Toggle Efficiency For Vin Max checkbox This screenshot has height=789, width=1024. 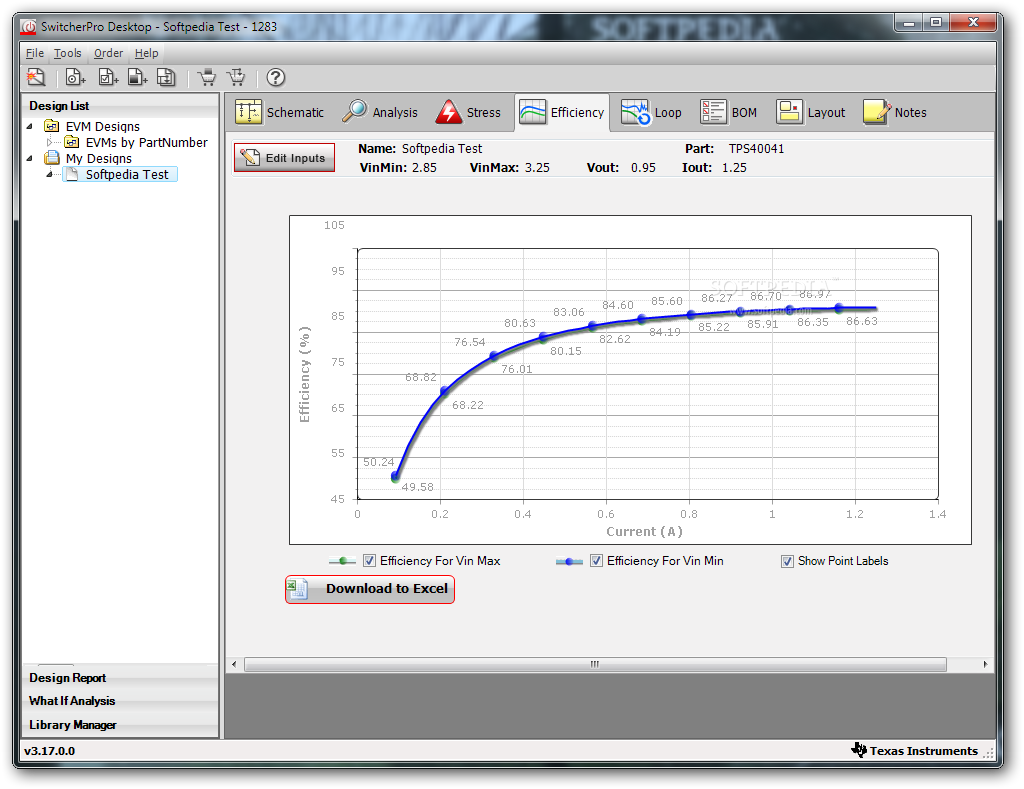click(369, 560)
